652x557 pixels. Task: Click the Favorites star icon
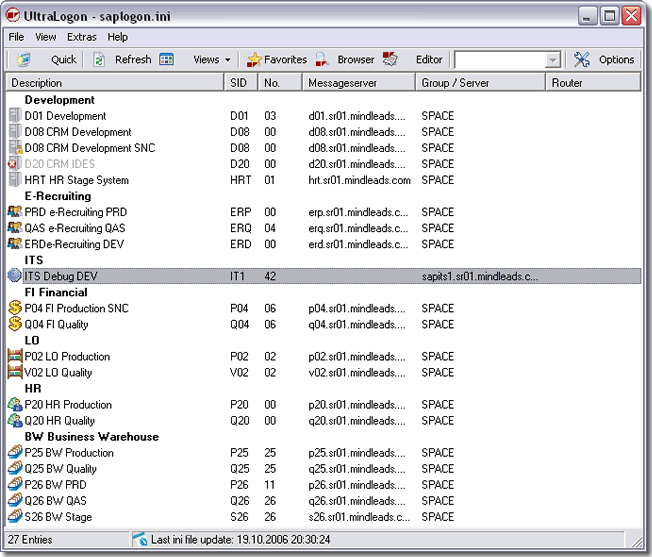click(254, 59)
